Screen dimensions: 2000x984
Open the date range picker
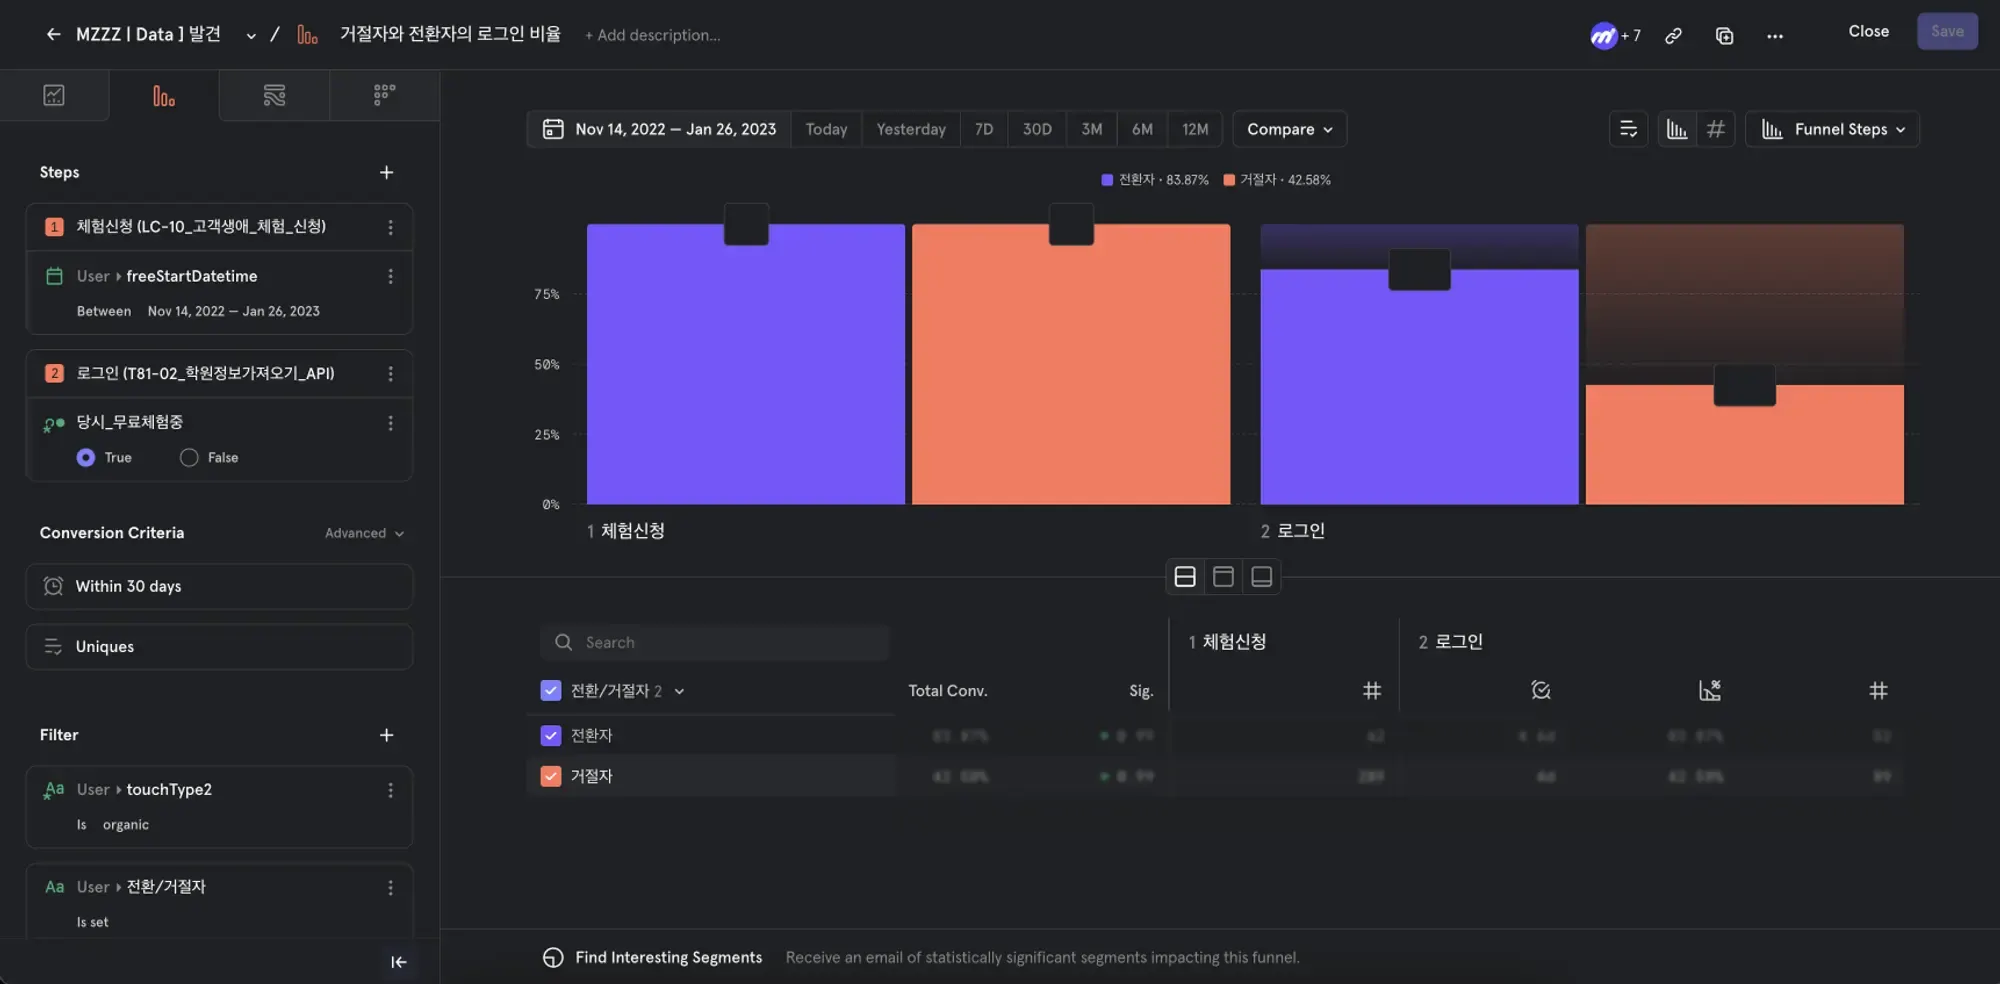pyautogui.click(x=659, y=129)
